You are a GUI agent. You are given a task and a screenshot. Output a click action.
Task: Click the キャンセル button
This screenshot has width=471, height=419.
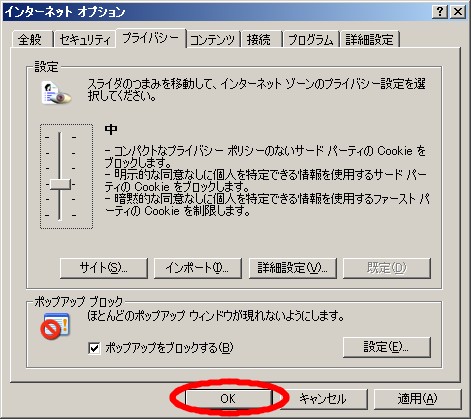click(x=323, y=399)
